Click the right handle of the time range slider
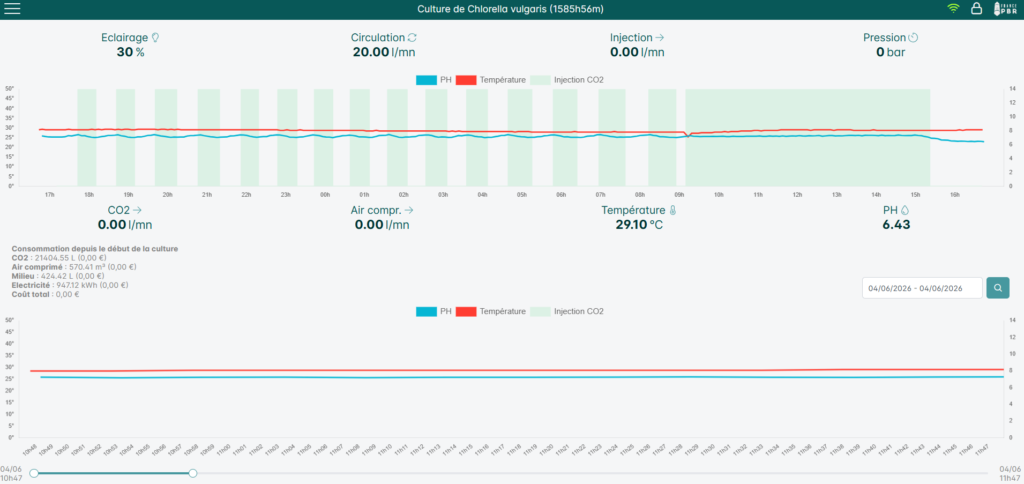1024x484 pixels. click(x=193, y=474)
